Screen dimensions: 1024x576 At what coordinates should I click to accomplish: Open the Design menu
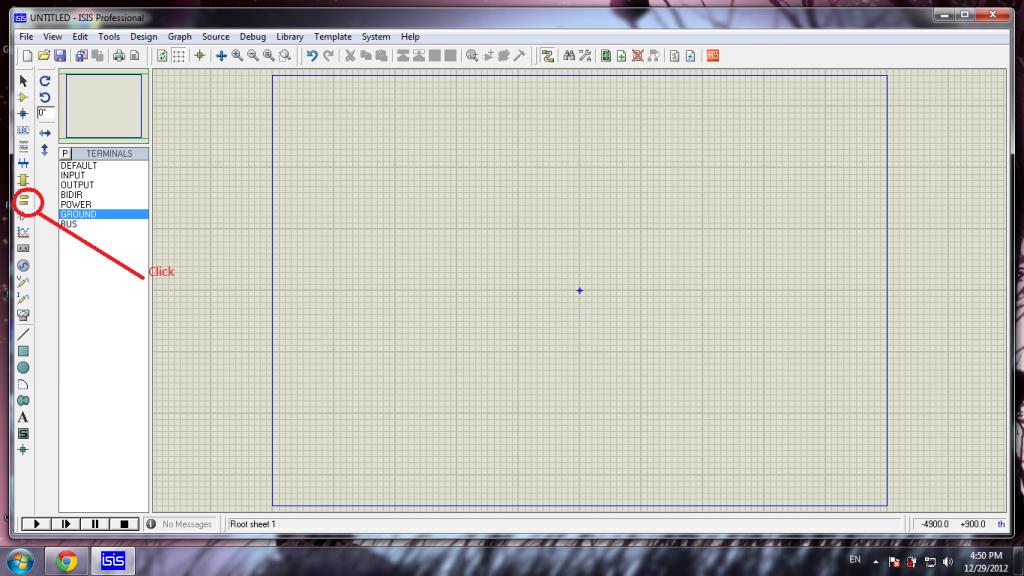[x=144, y=37]
